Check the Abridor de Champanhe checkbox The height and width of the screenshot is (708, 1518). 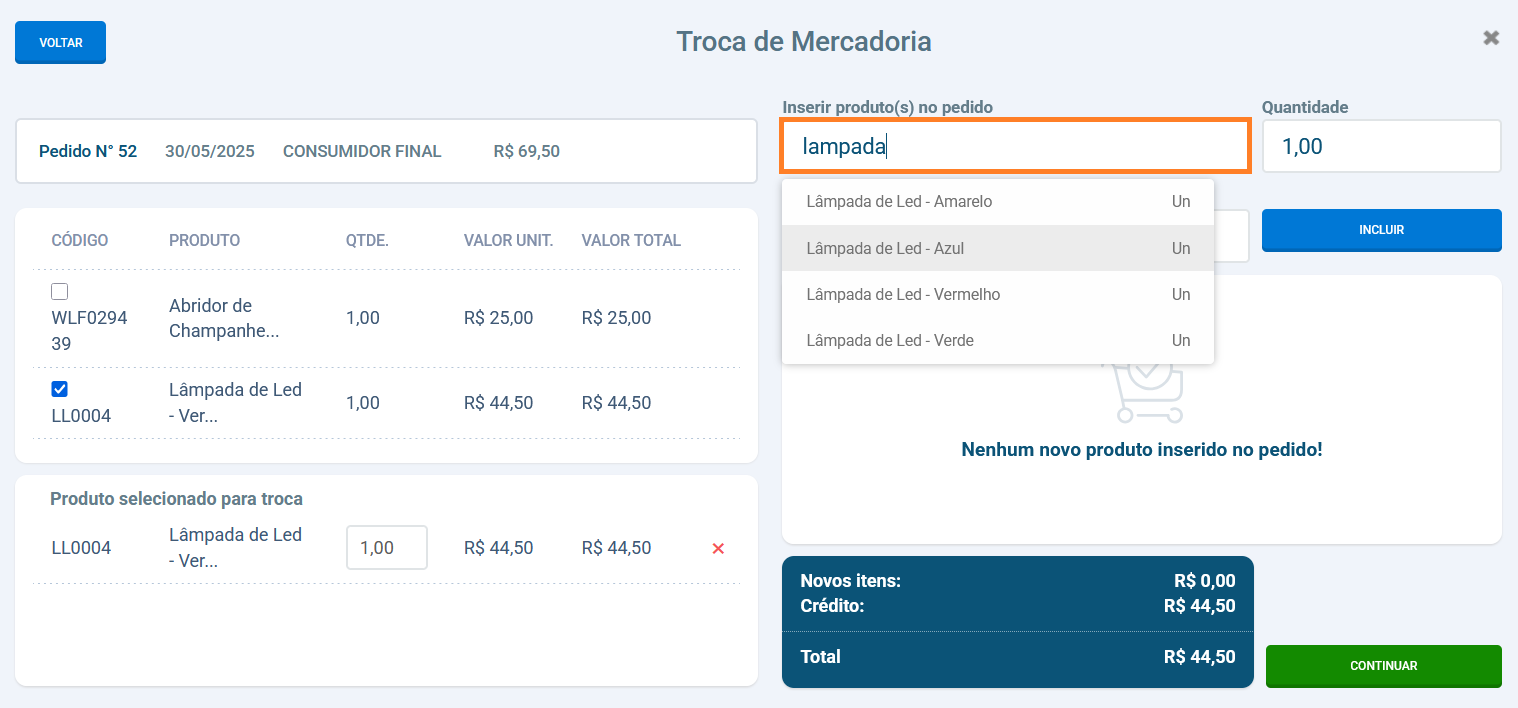coord(60,292)
